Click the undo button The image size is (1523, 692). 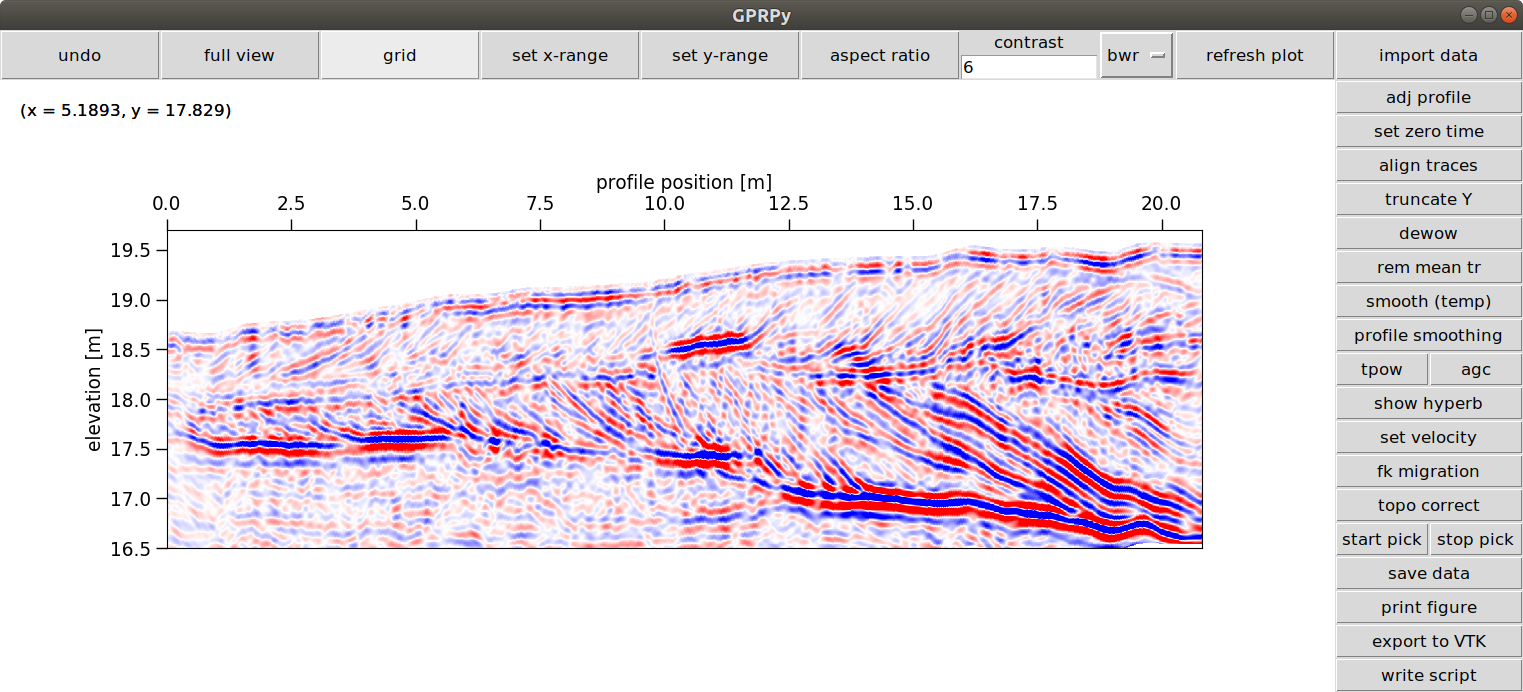(80, 55)
